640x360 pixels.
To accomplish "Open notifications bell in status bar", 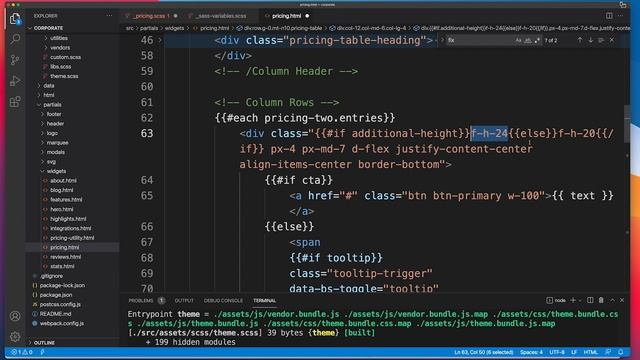I will pyautogui.click(x=620, y=352).
